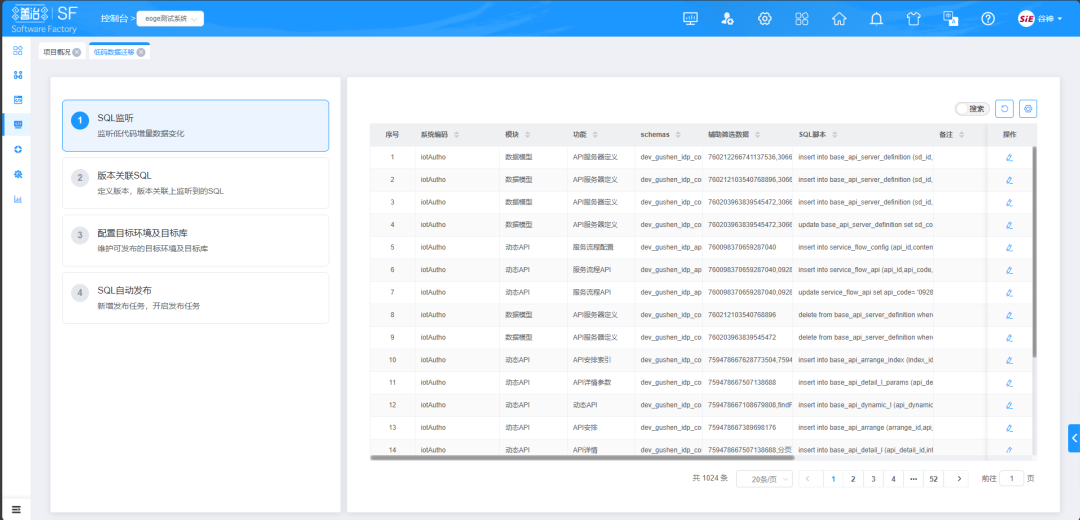Sort the table by 模块 column
Viewport: 1080px width, 520px height.
click(517, 134)
